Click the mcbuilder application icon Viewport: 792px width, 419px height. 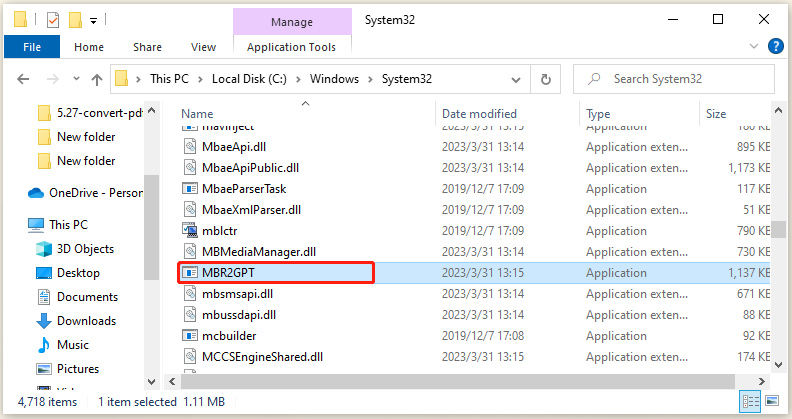(x=189, y=336)
